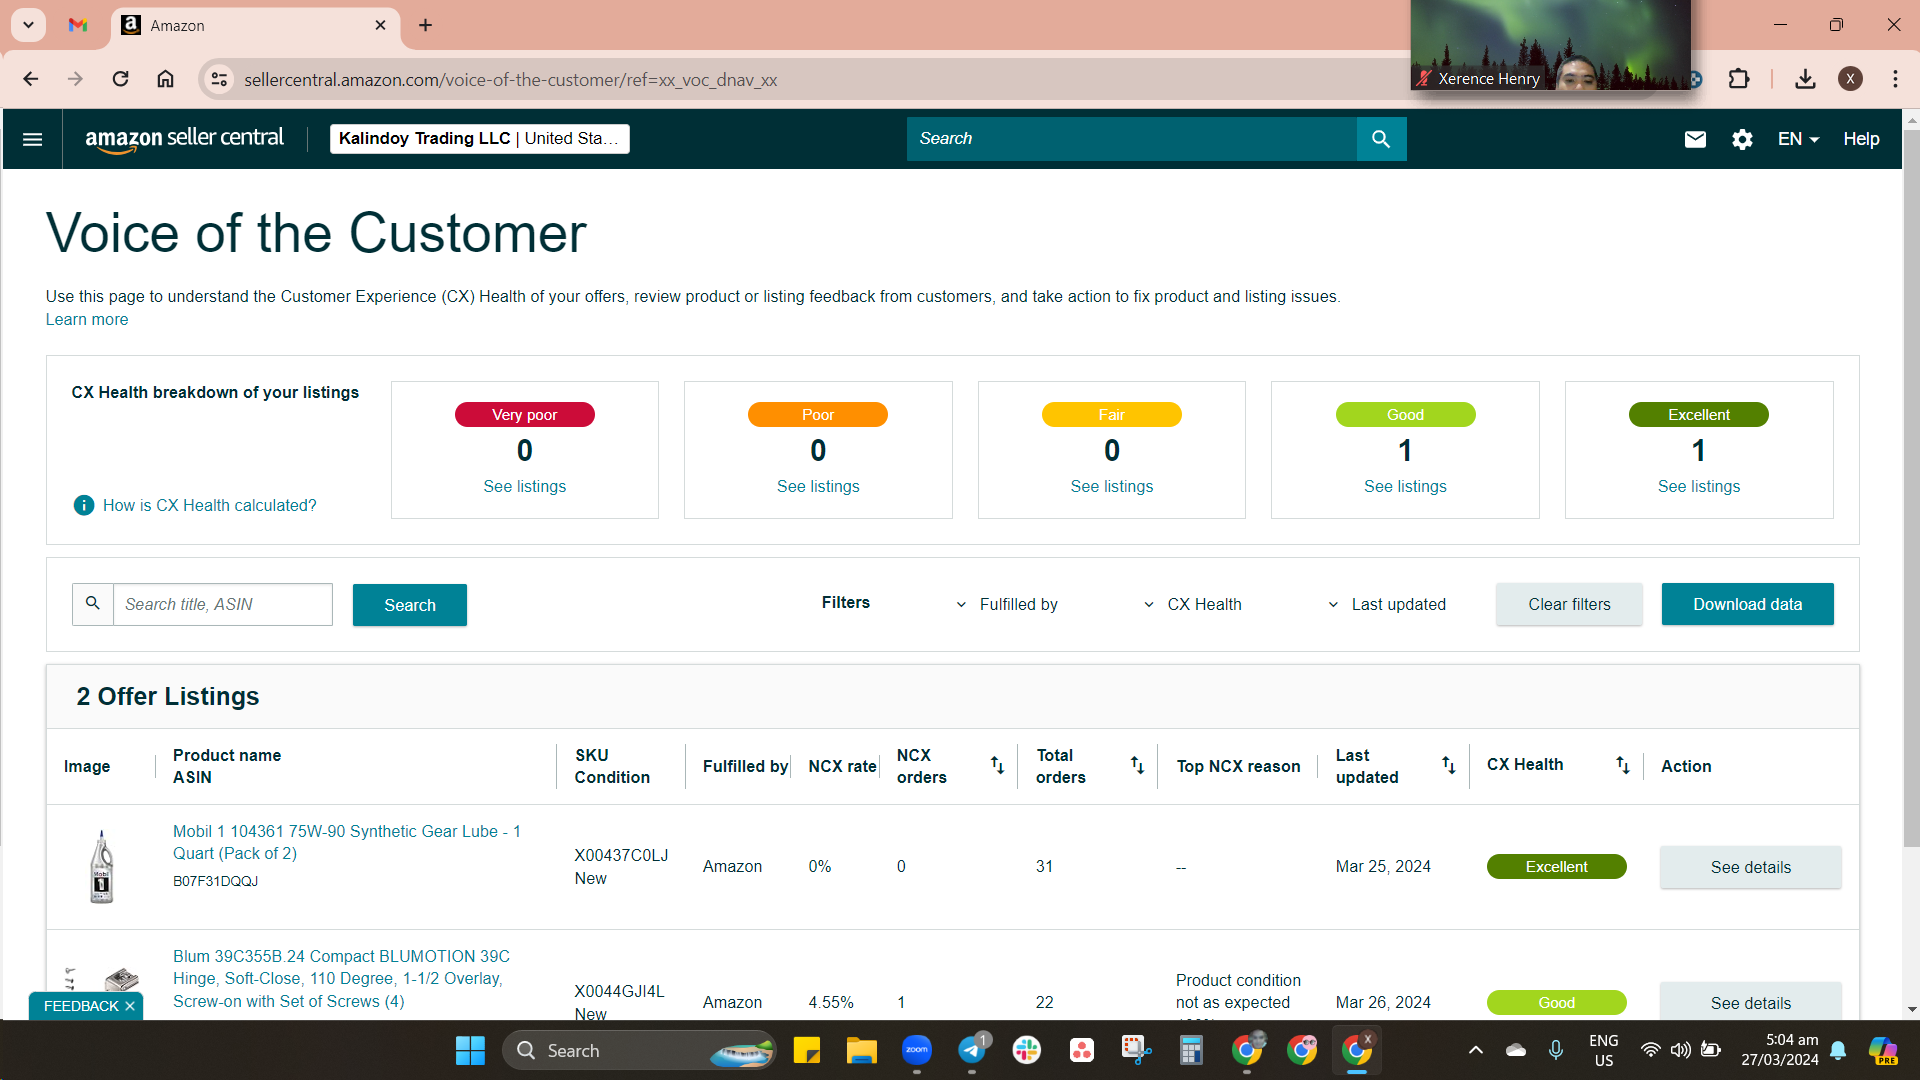Open the Windows Start menu
This screenshot has height=1080, width=1920.
(x=470, y=1050)
